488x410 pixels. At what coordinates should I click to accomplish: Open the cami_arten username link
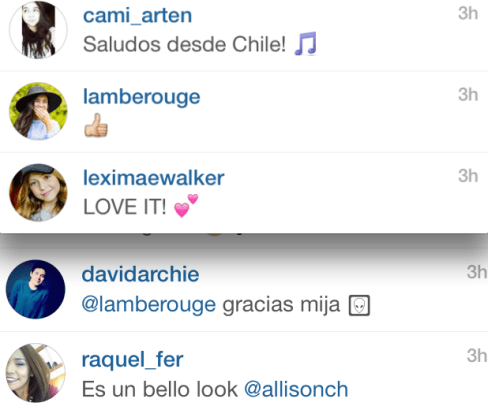(x=137, y=15)
